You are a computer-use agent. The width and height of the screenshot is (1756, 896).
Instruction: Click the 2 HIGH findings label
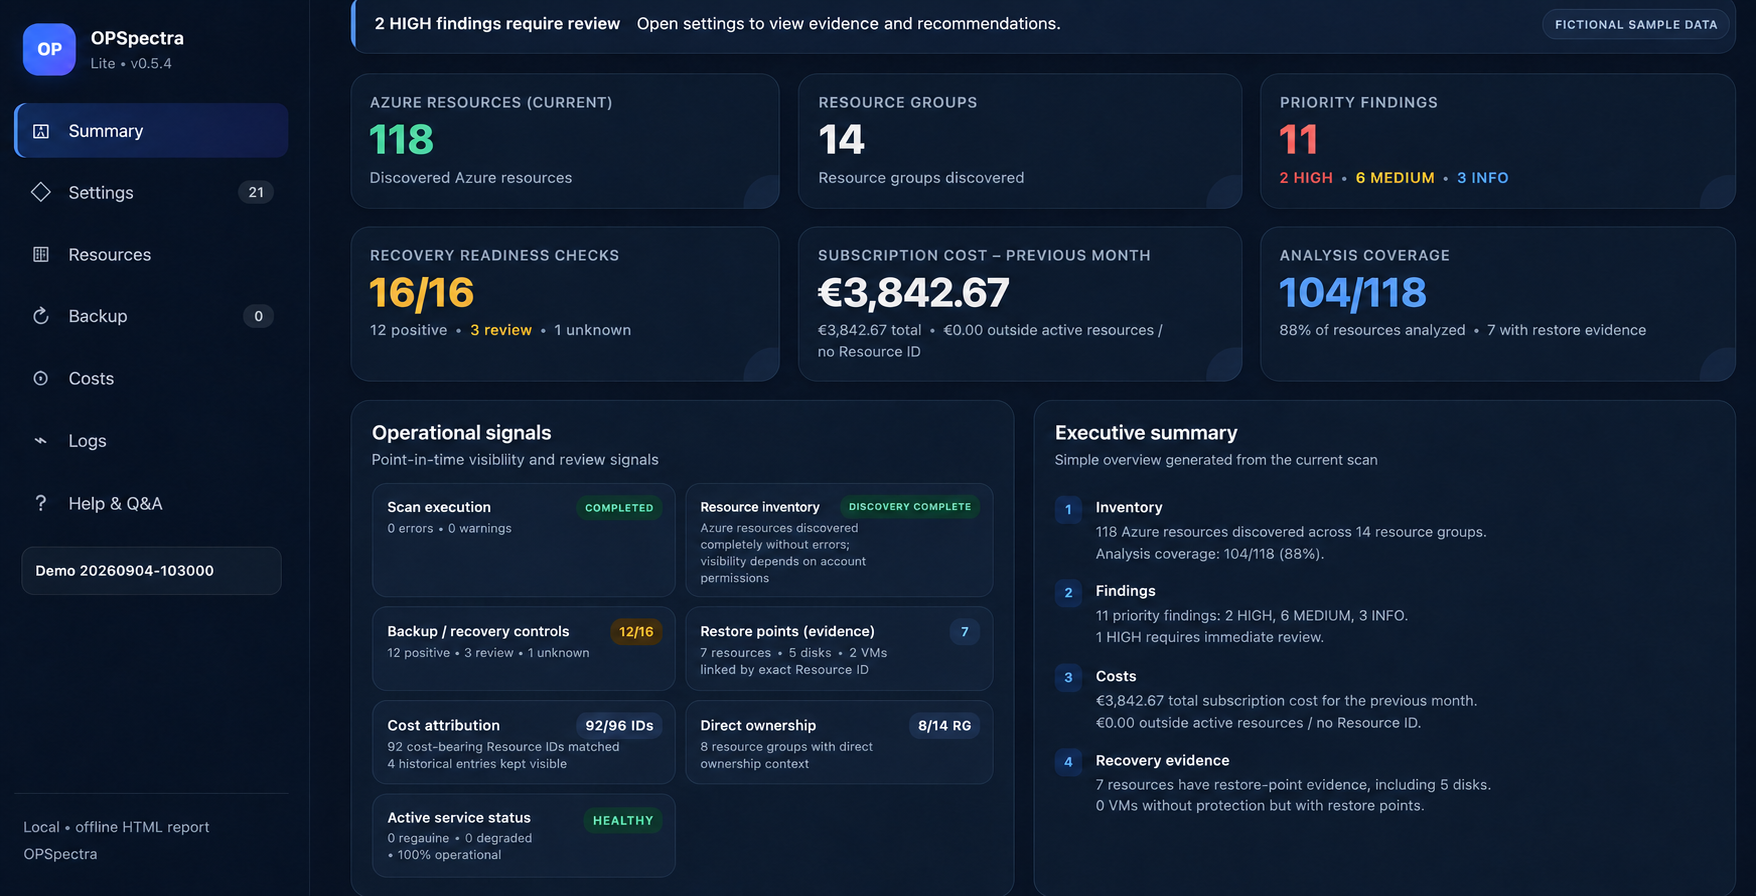tap(1306, 178)
